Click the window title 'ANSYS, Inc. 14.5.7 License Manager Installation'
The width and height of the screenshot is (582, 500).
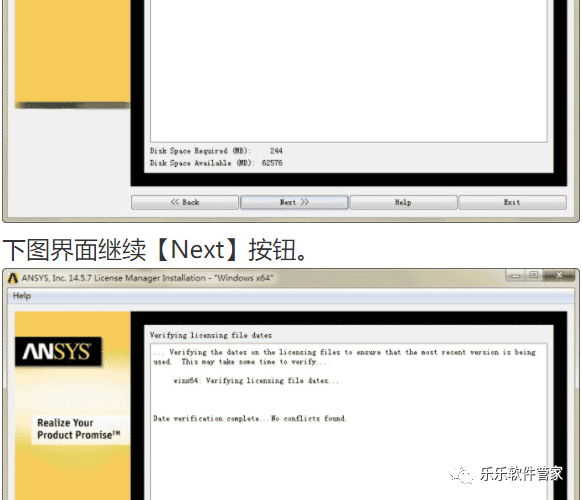147,278
